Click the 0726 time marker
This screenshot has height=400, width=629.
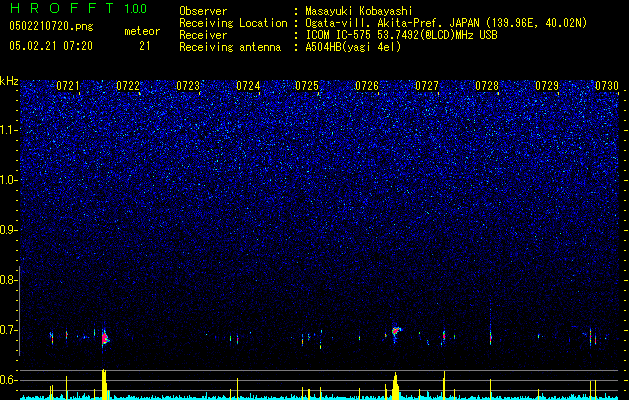367,86
